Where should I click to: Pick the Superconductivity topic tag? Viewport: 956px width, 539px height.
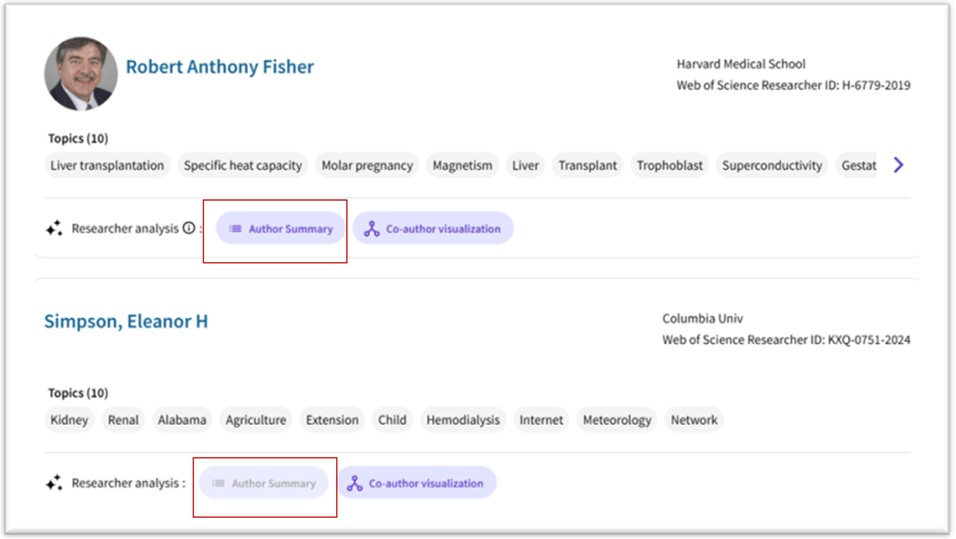click(x=772, y=166)
